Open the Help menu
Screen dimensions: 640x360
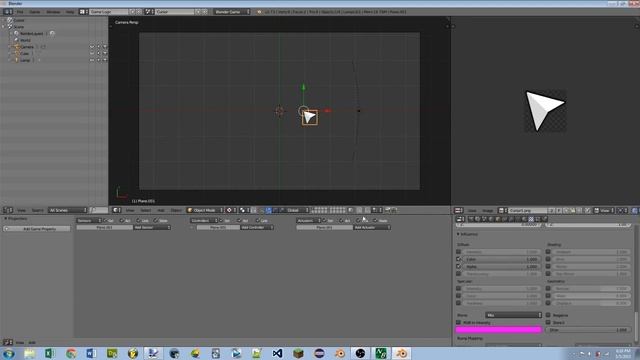[x=70, y=12]
